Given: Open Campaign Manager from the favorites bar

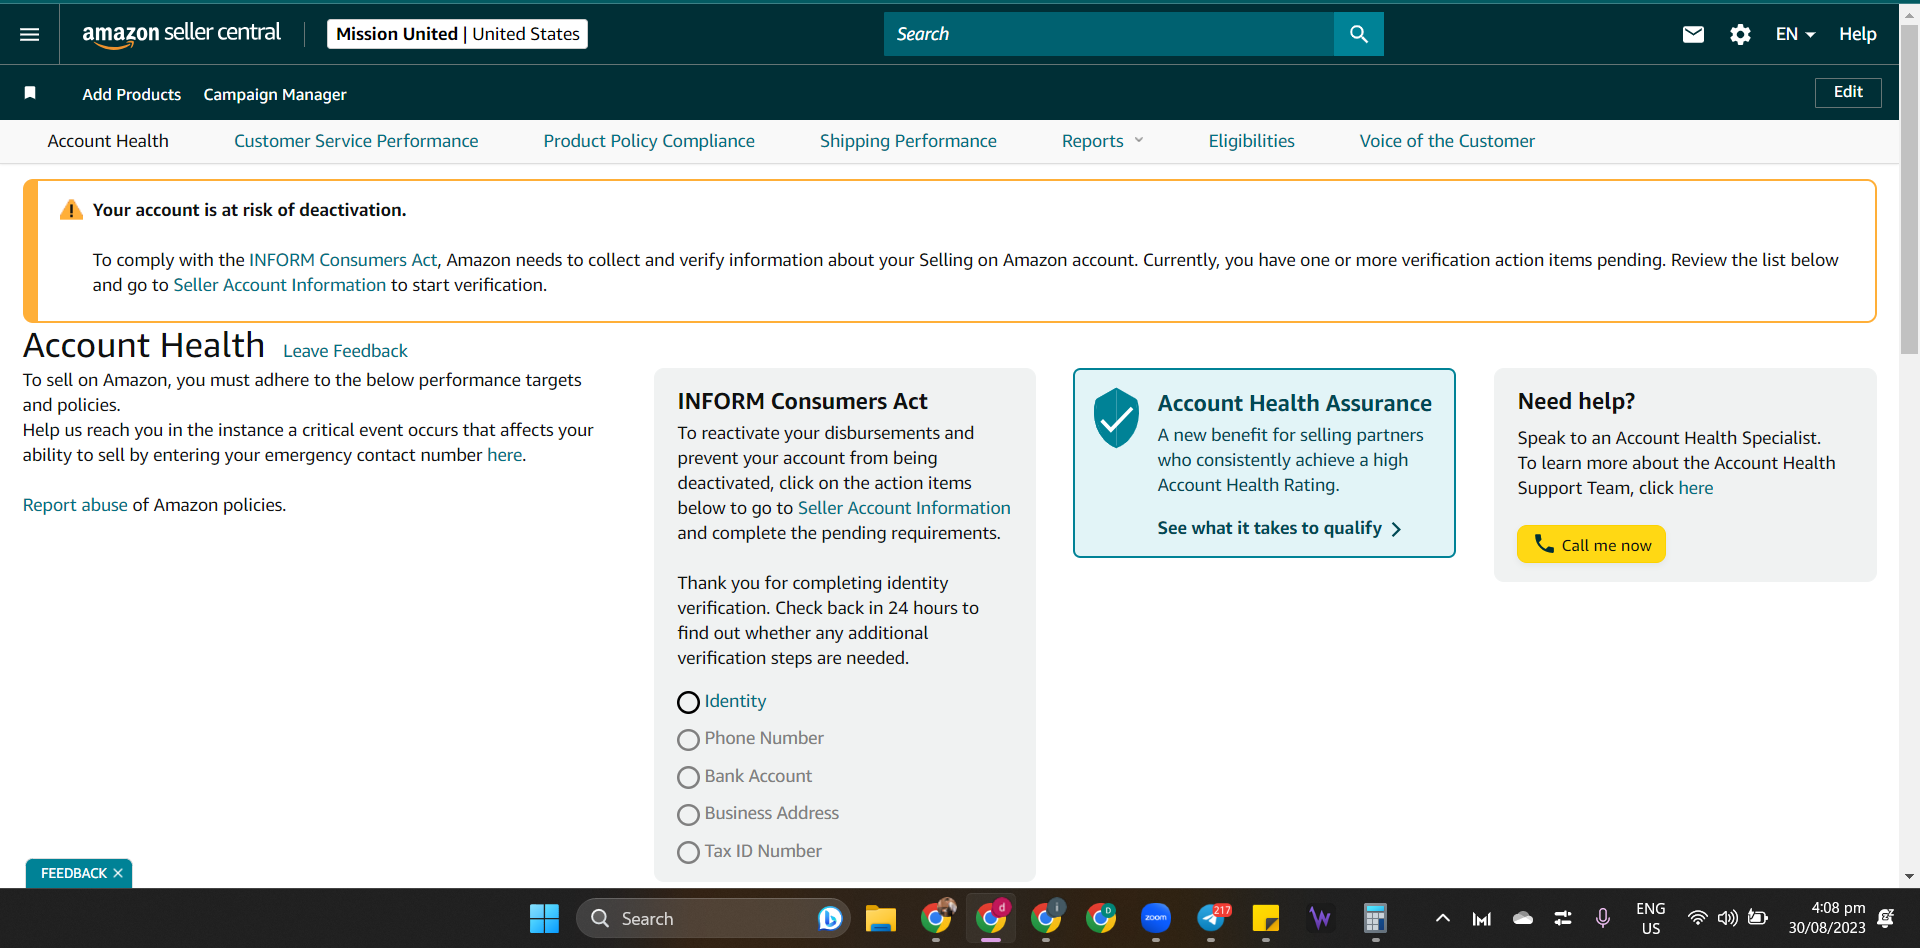Looking at the screenshot, I should (x=275, y=94).
